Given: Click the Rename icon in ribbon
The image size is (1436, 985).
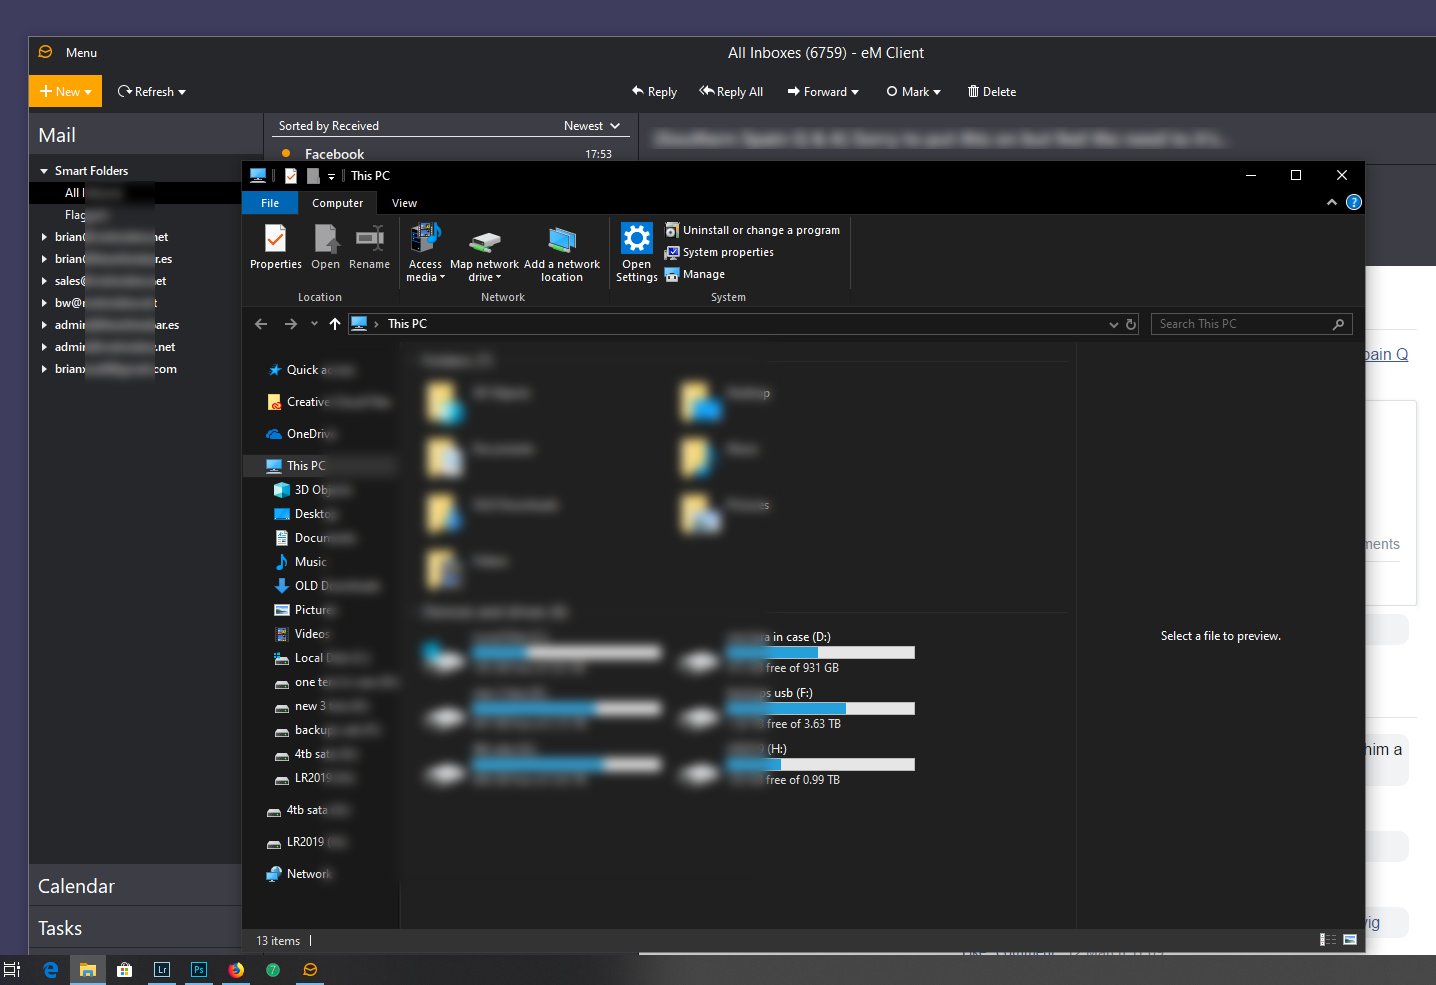Looking at the screenshot, I should pyautogui.click(x=369, y=246).
